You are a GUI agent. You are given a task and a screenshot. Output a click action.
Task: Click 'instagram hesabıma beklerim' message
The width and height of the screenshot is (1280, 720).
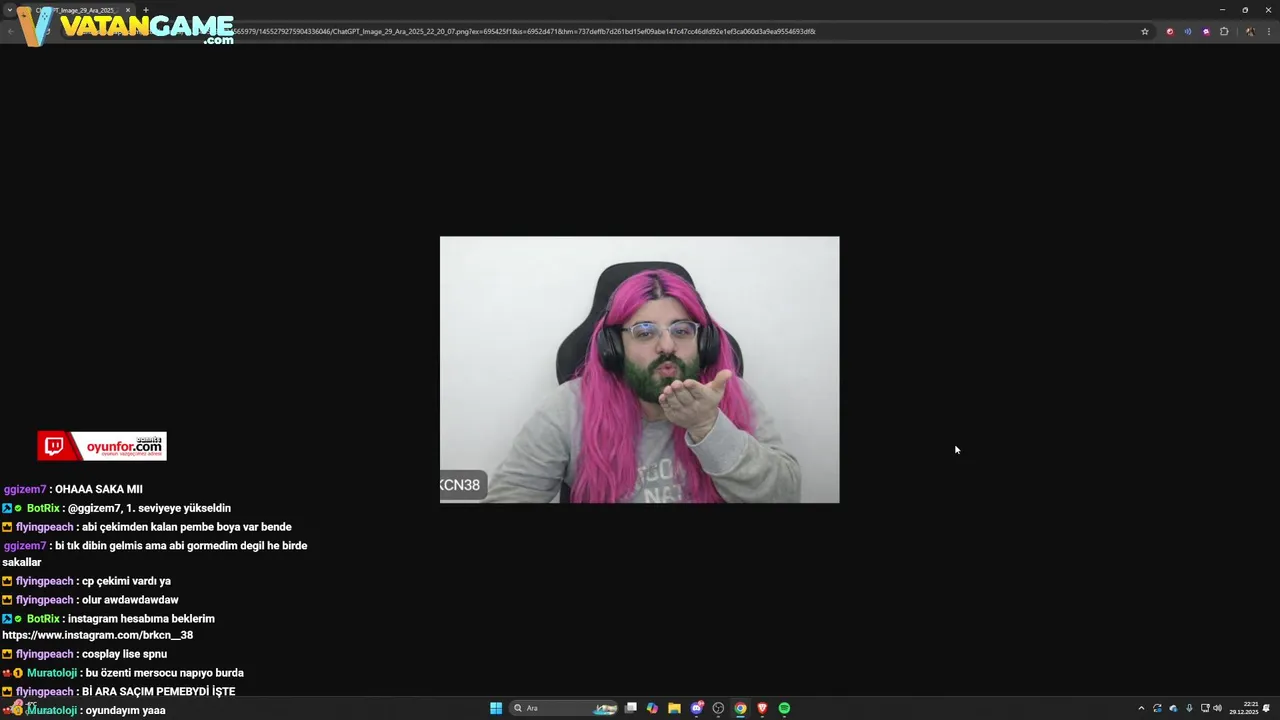[x=141, y=619]
